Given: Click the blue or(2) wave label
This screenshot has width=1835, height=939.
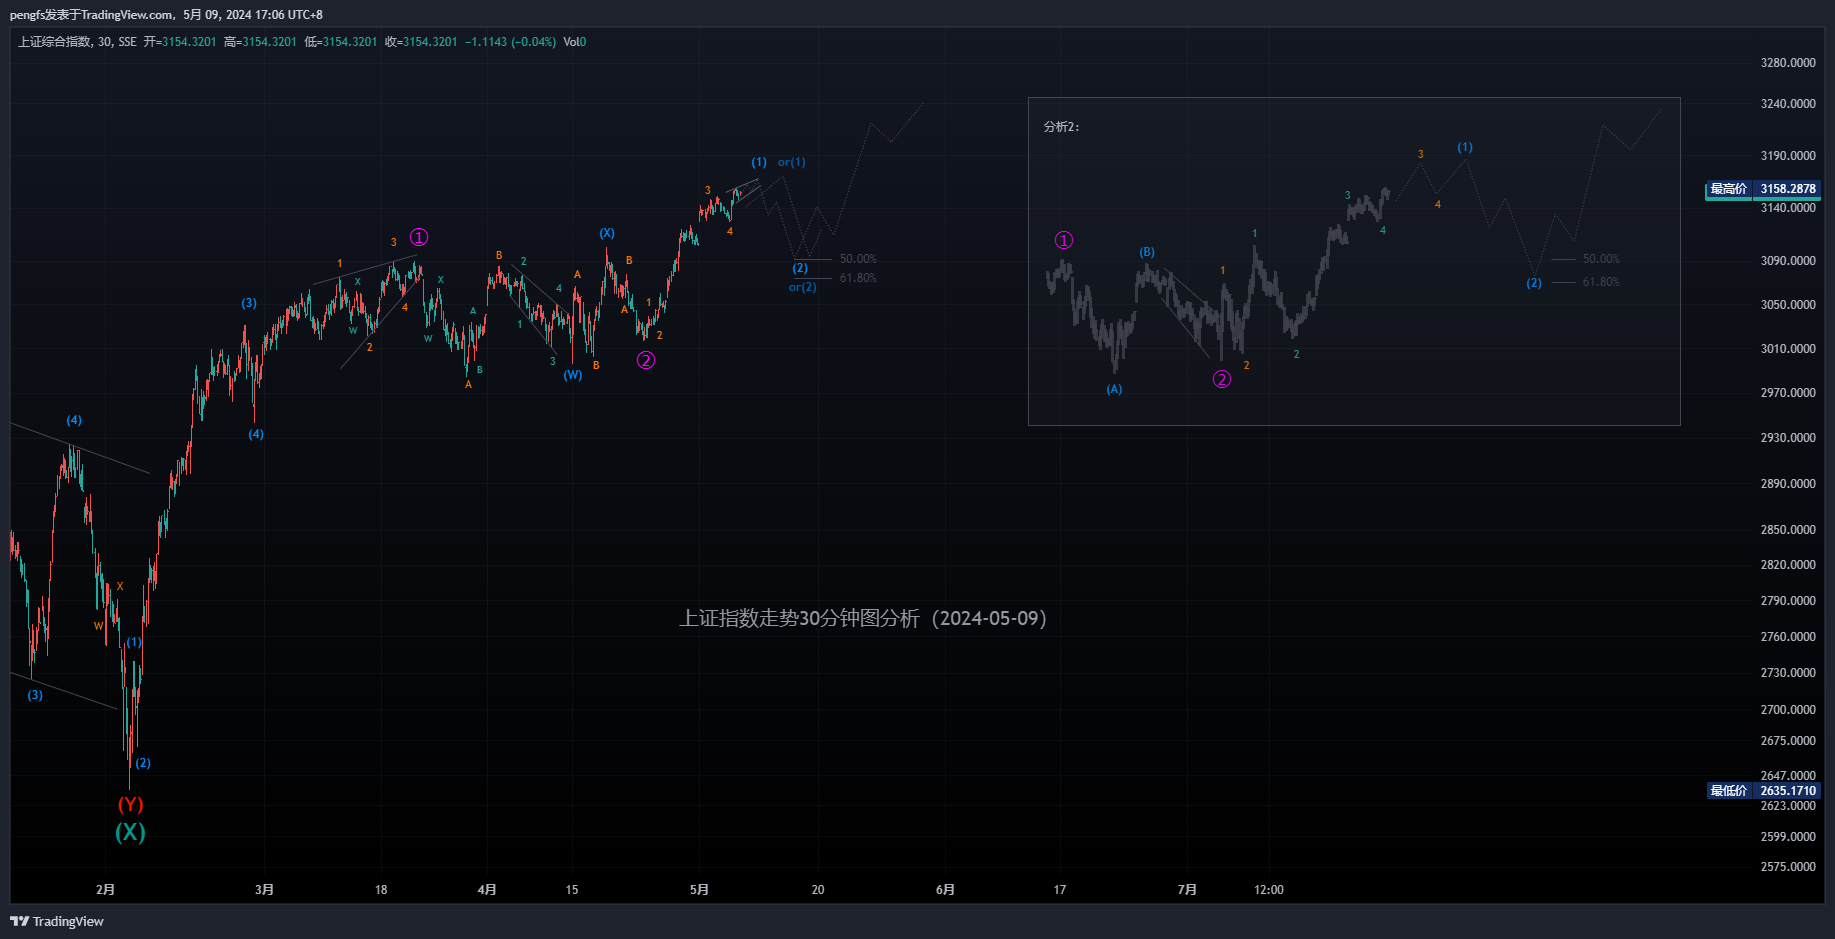Looking at the screenshot, I should pyautogui.click(x=802, y=287).
